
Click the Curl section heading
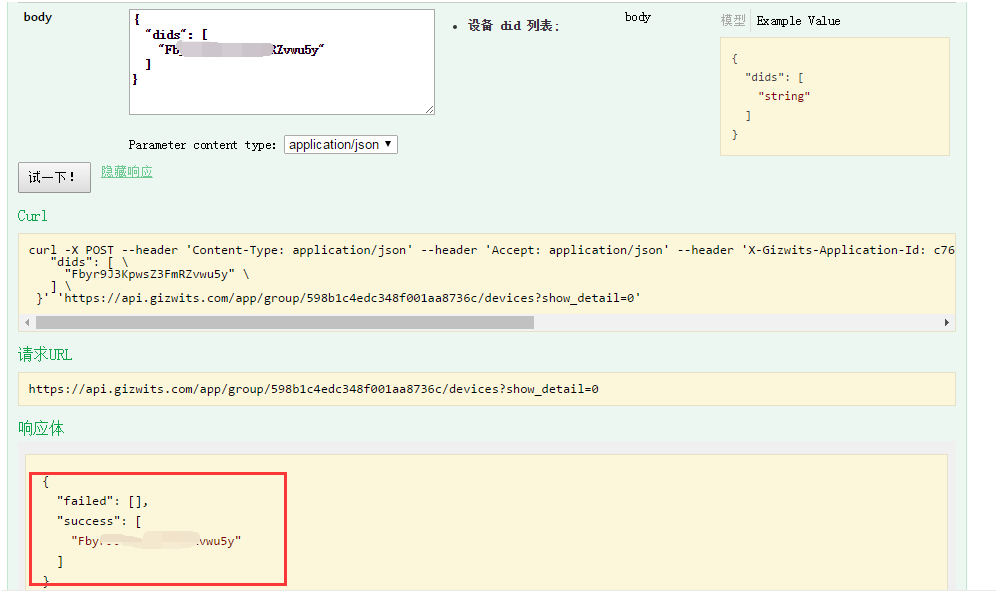pyautogui.click(x=31, y=215)
